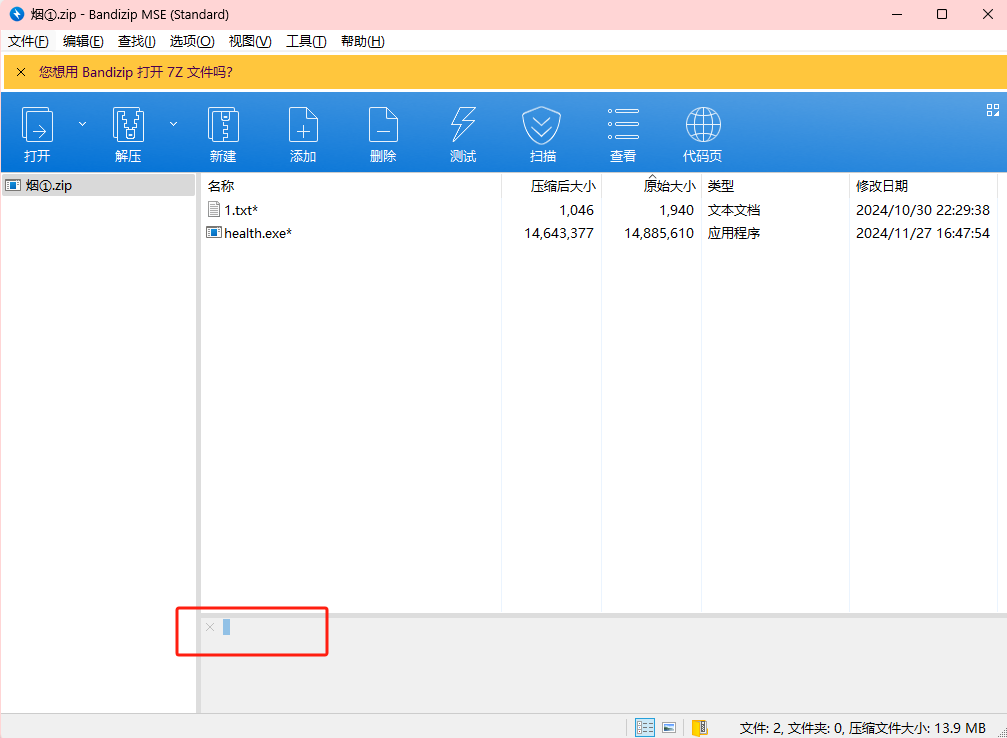This screenshot has height=738, width=1007.
Task: Select 烟①.zip in the left tree
Action: pyautogui.click(x=99, y=186)
